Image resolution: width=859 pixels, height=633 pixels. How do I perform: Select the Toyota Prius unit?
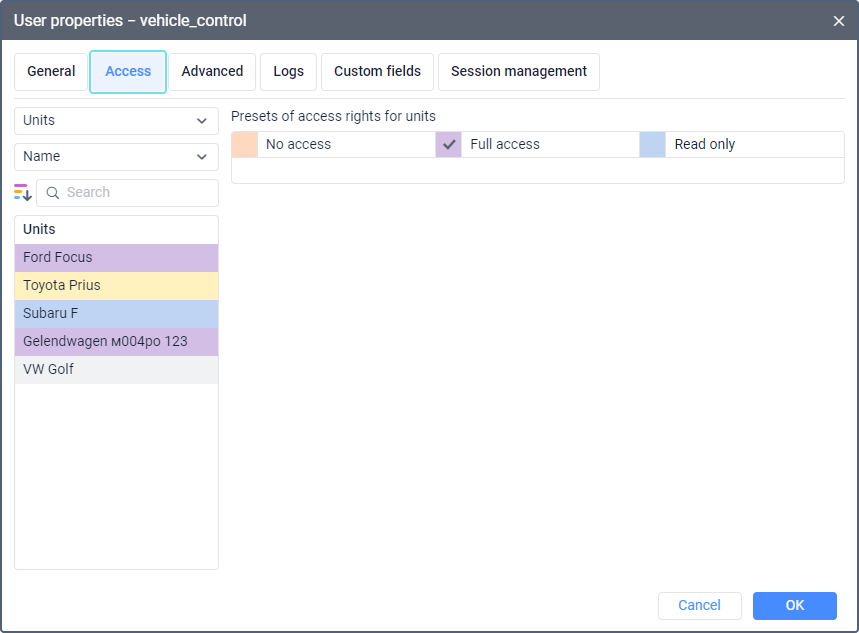(116, 286)
